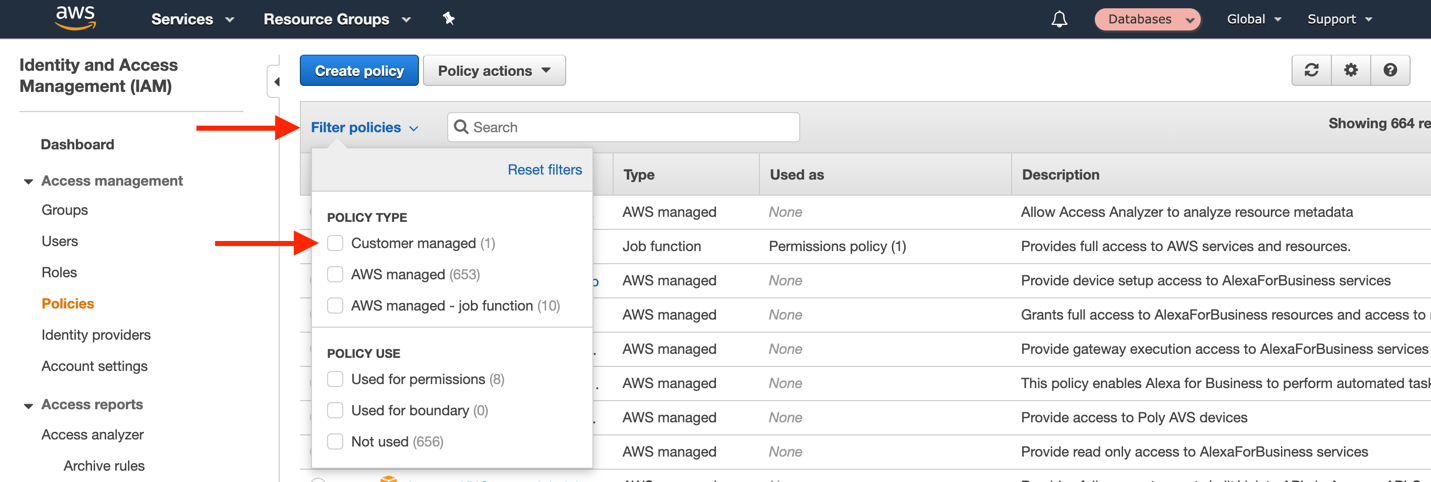Click the Create policy button
Screen dimensions: 1431x482
point(359,70)
